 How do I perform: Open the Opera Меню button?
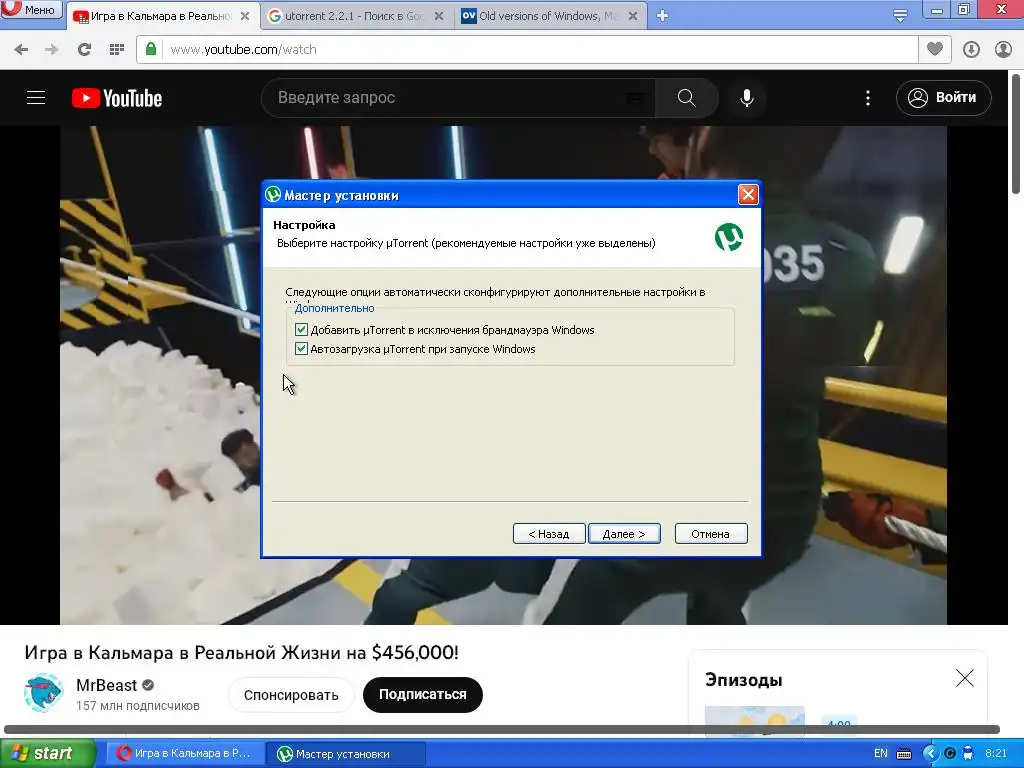(x=31, y=9)
